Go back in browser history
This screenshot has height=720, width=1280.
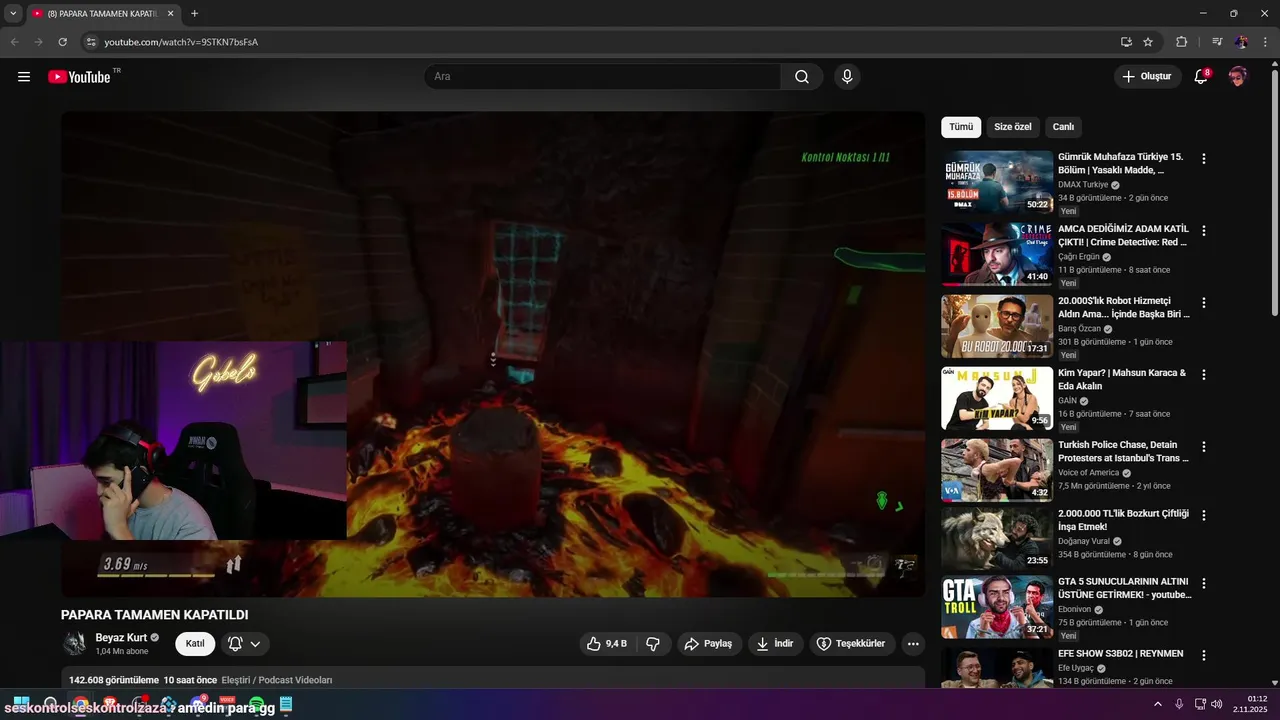pyautogui.click(x=14, y=42)
